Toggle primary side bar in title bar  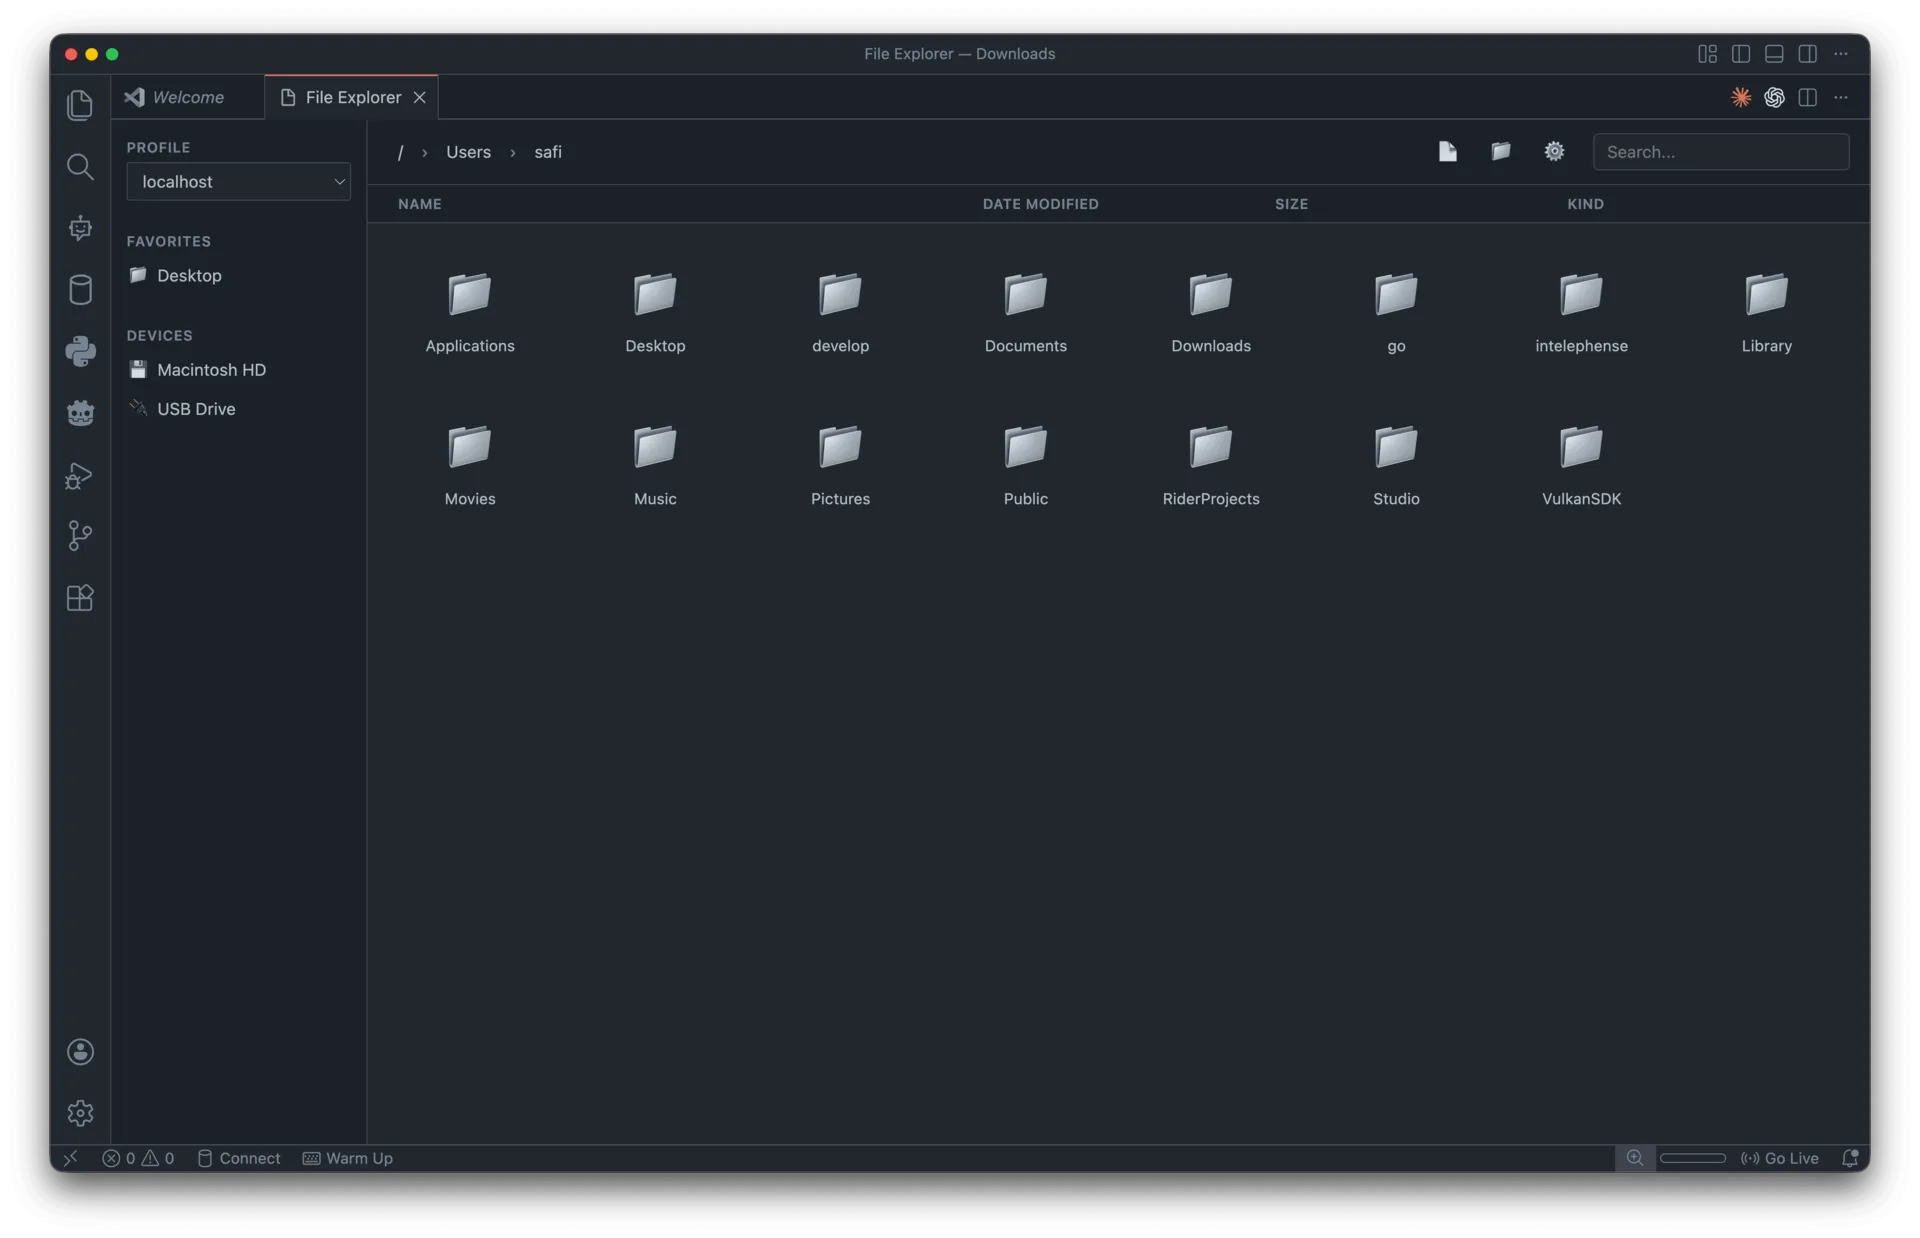coord(1741,54)
